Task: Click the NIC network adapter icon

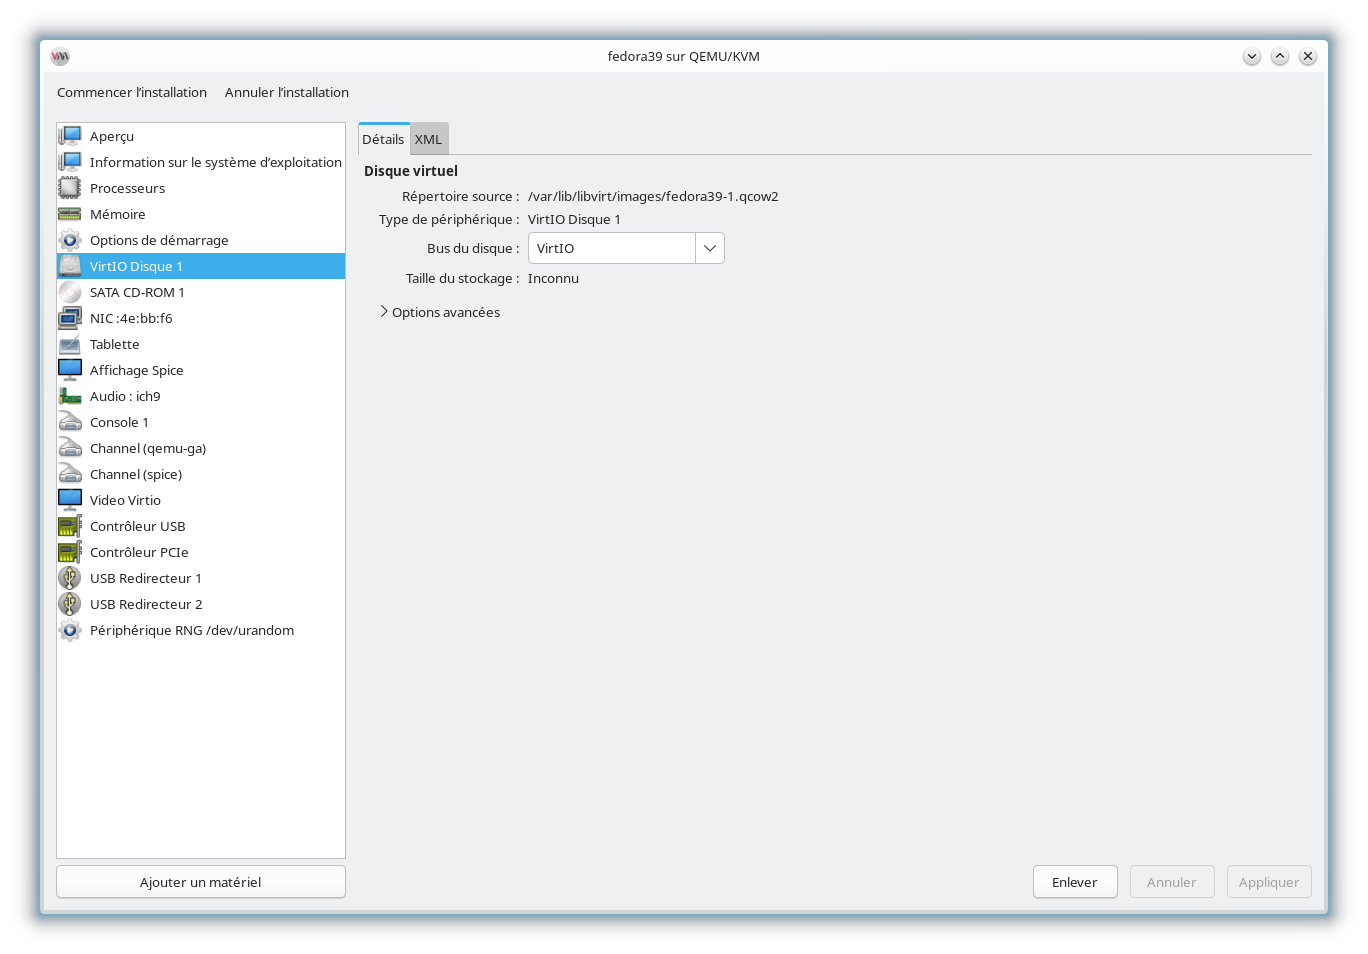Action: pos(70,318)
